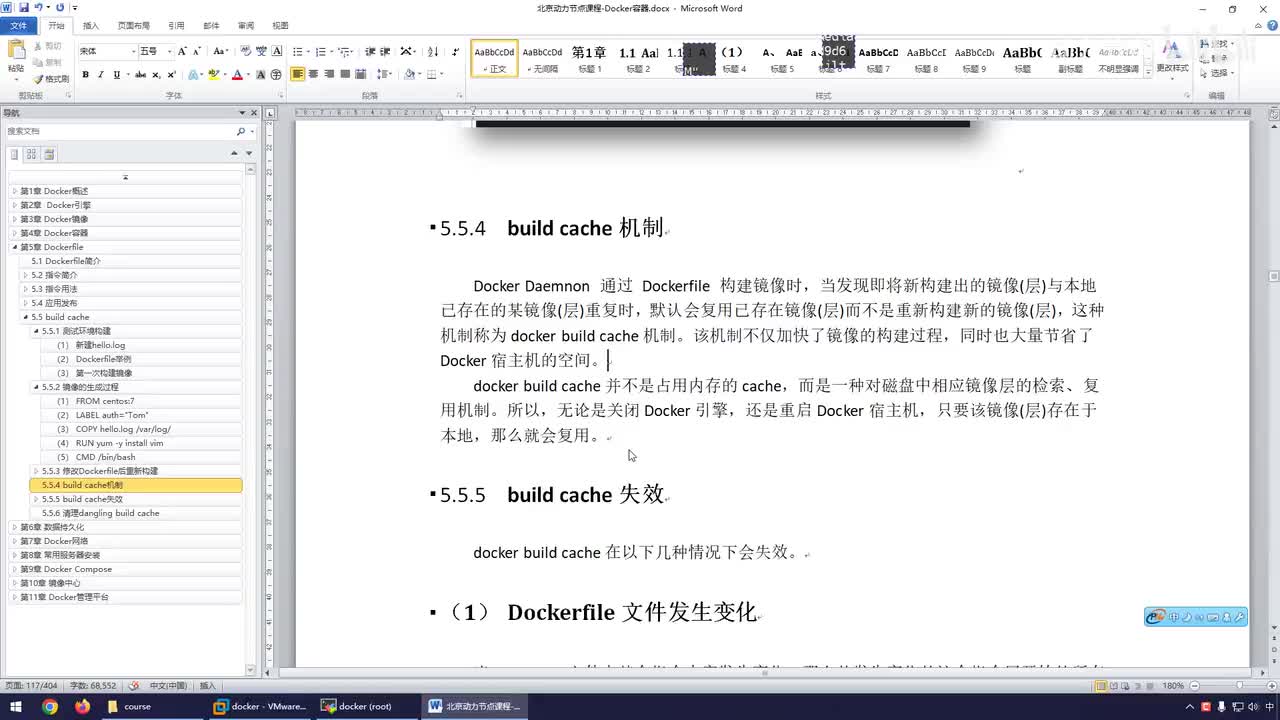Image resolution: width=1280 pixels, height=720 pixels.
Task: Click the Save icon in quick access toolbar
Action: point(23,8)
